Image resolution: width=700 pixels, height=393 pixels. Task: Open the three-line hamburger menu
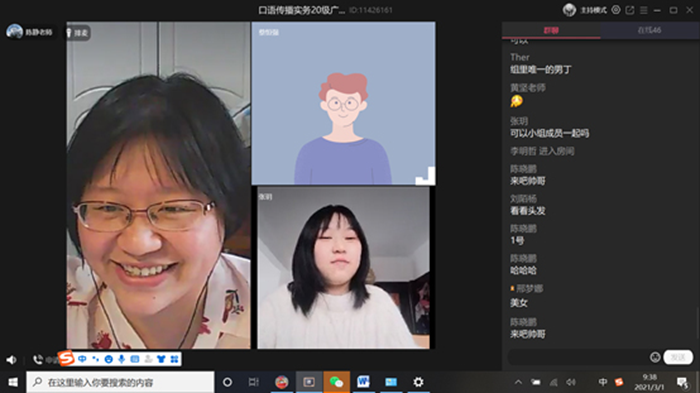pyautogui.click(x=644, y=10)
